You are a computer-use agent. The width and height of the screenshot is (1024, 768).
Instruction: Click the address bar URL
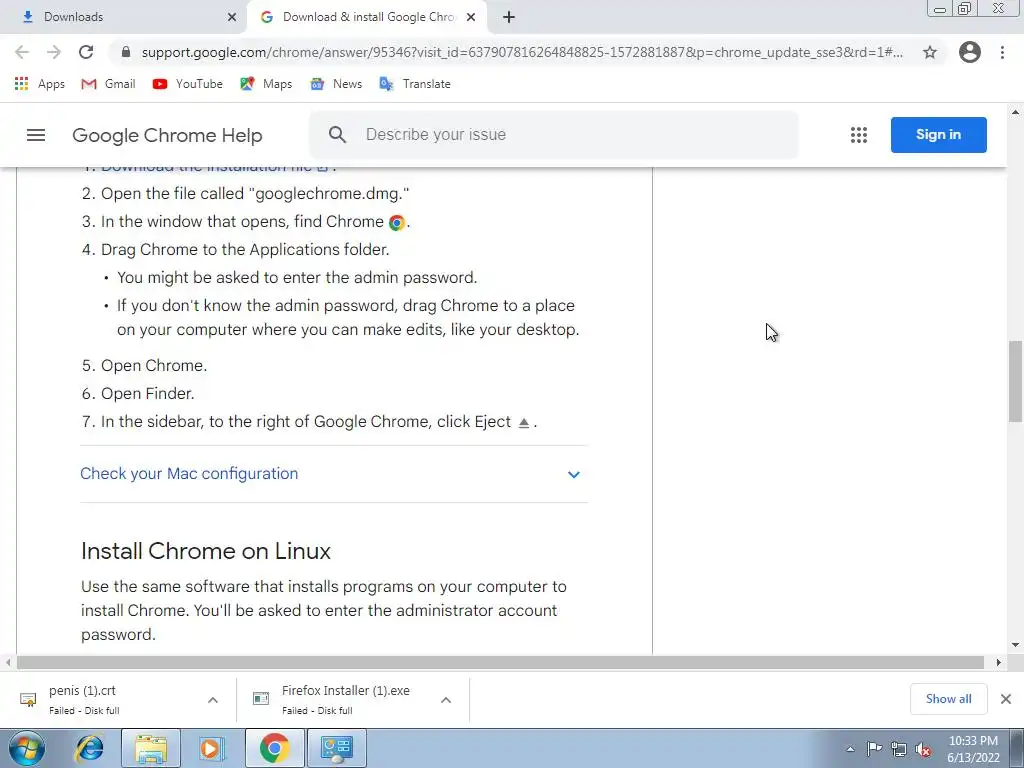(x=522, y=52)
